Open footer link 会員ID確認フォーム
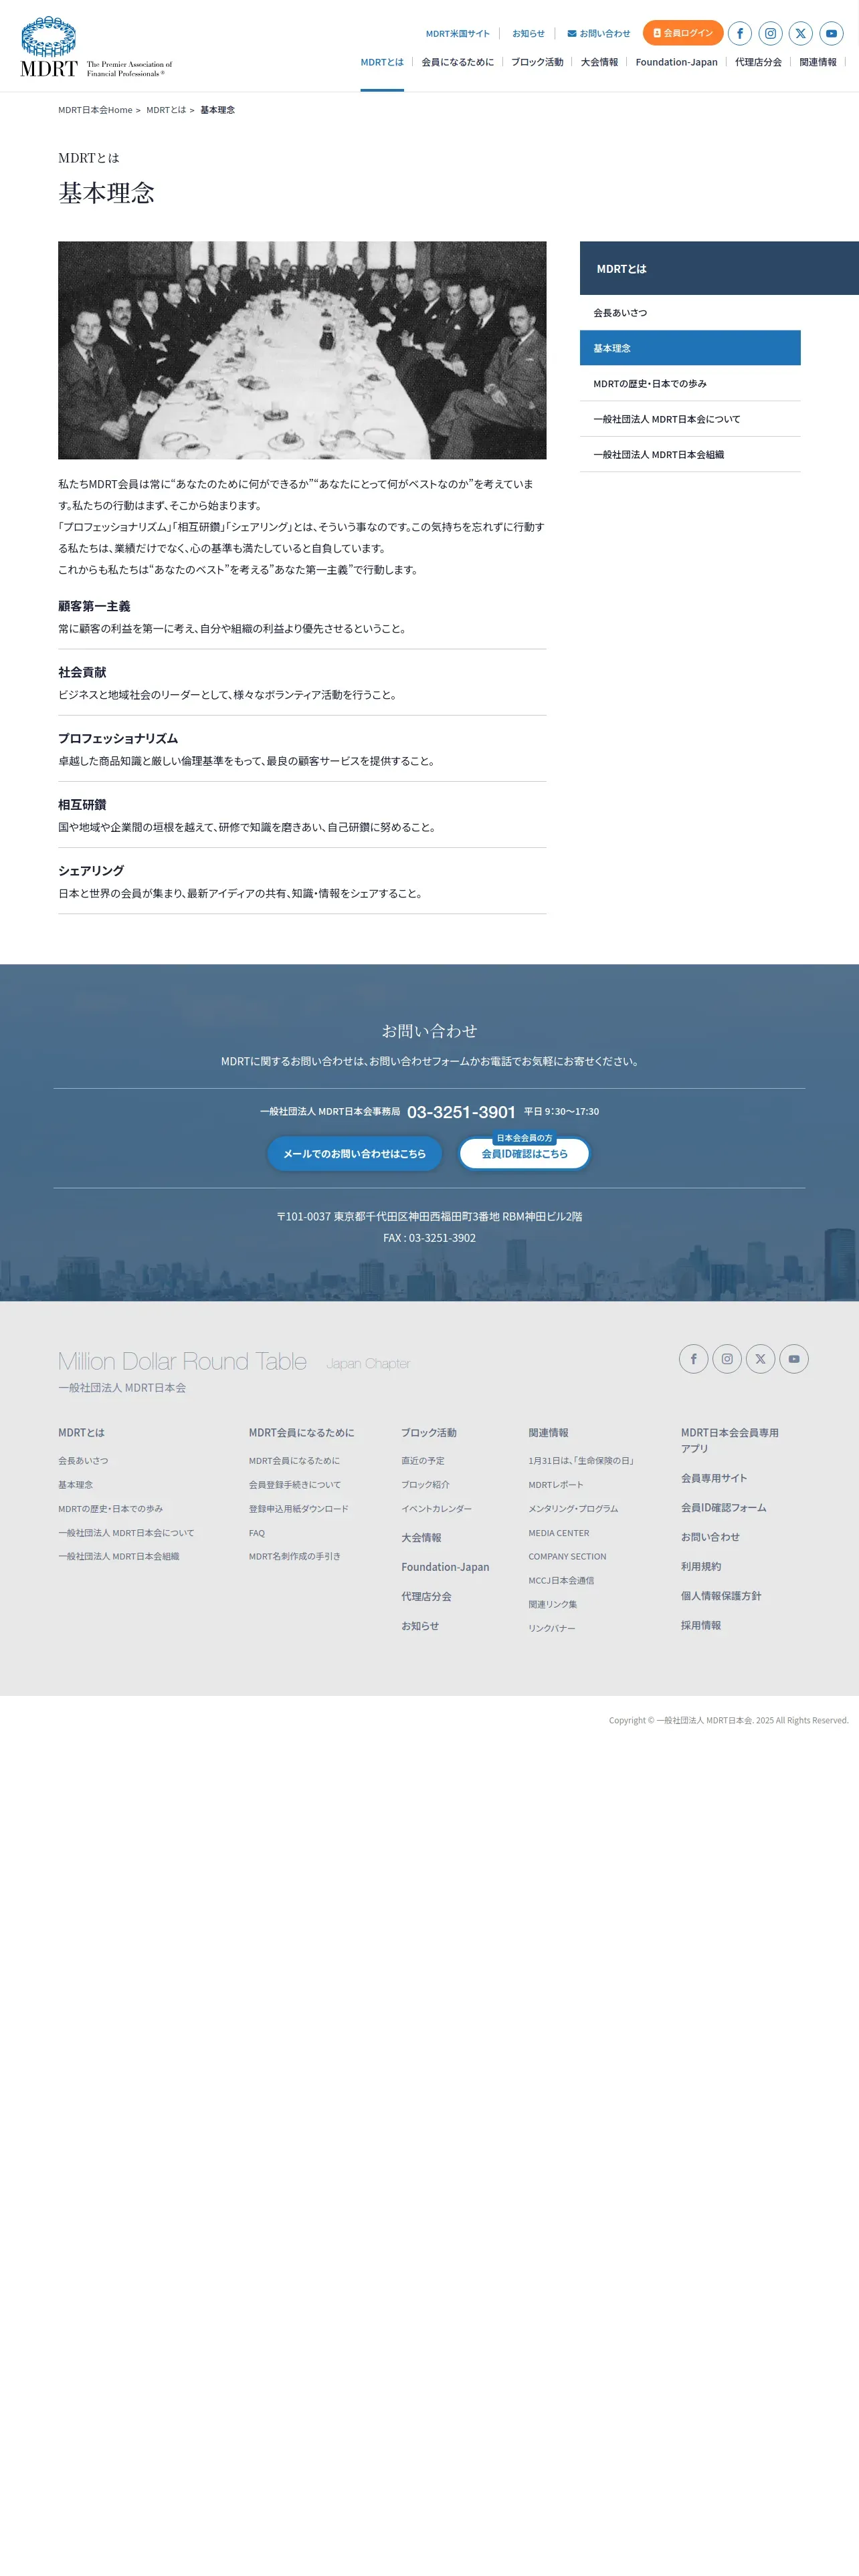This screenshot has height=2576, width=859. 724,1508
